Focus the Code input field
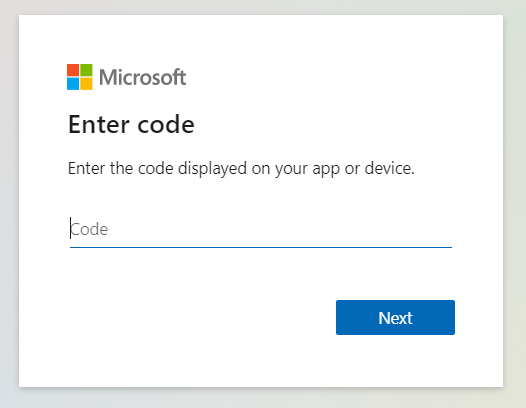This screenshot has height=408, width=526. pyautogui.click(x=261, y=230)
